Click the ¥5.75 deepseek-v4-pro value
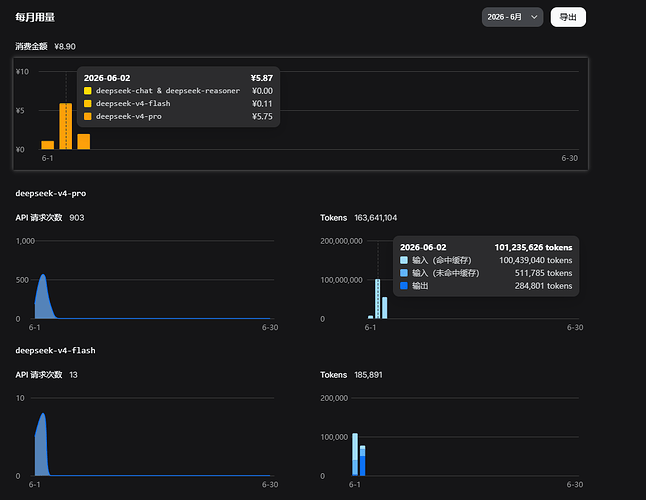This screenshot has width=646, height=500. coord(262,117)
